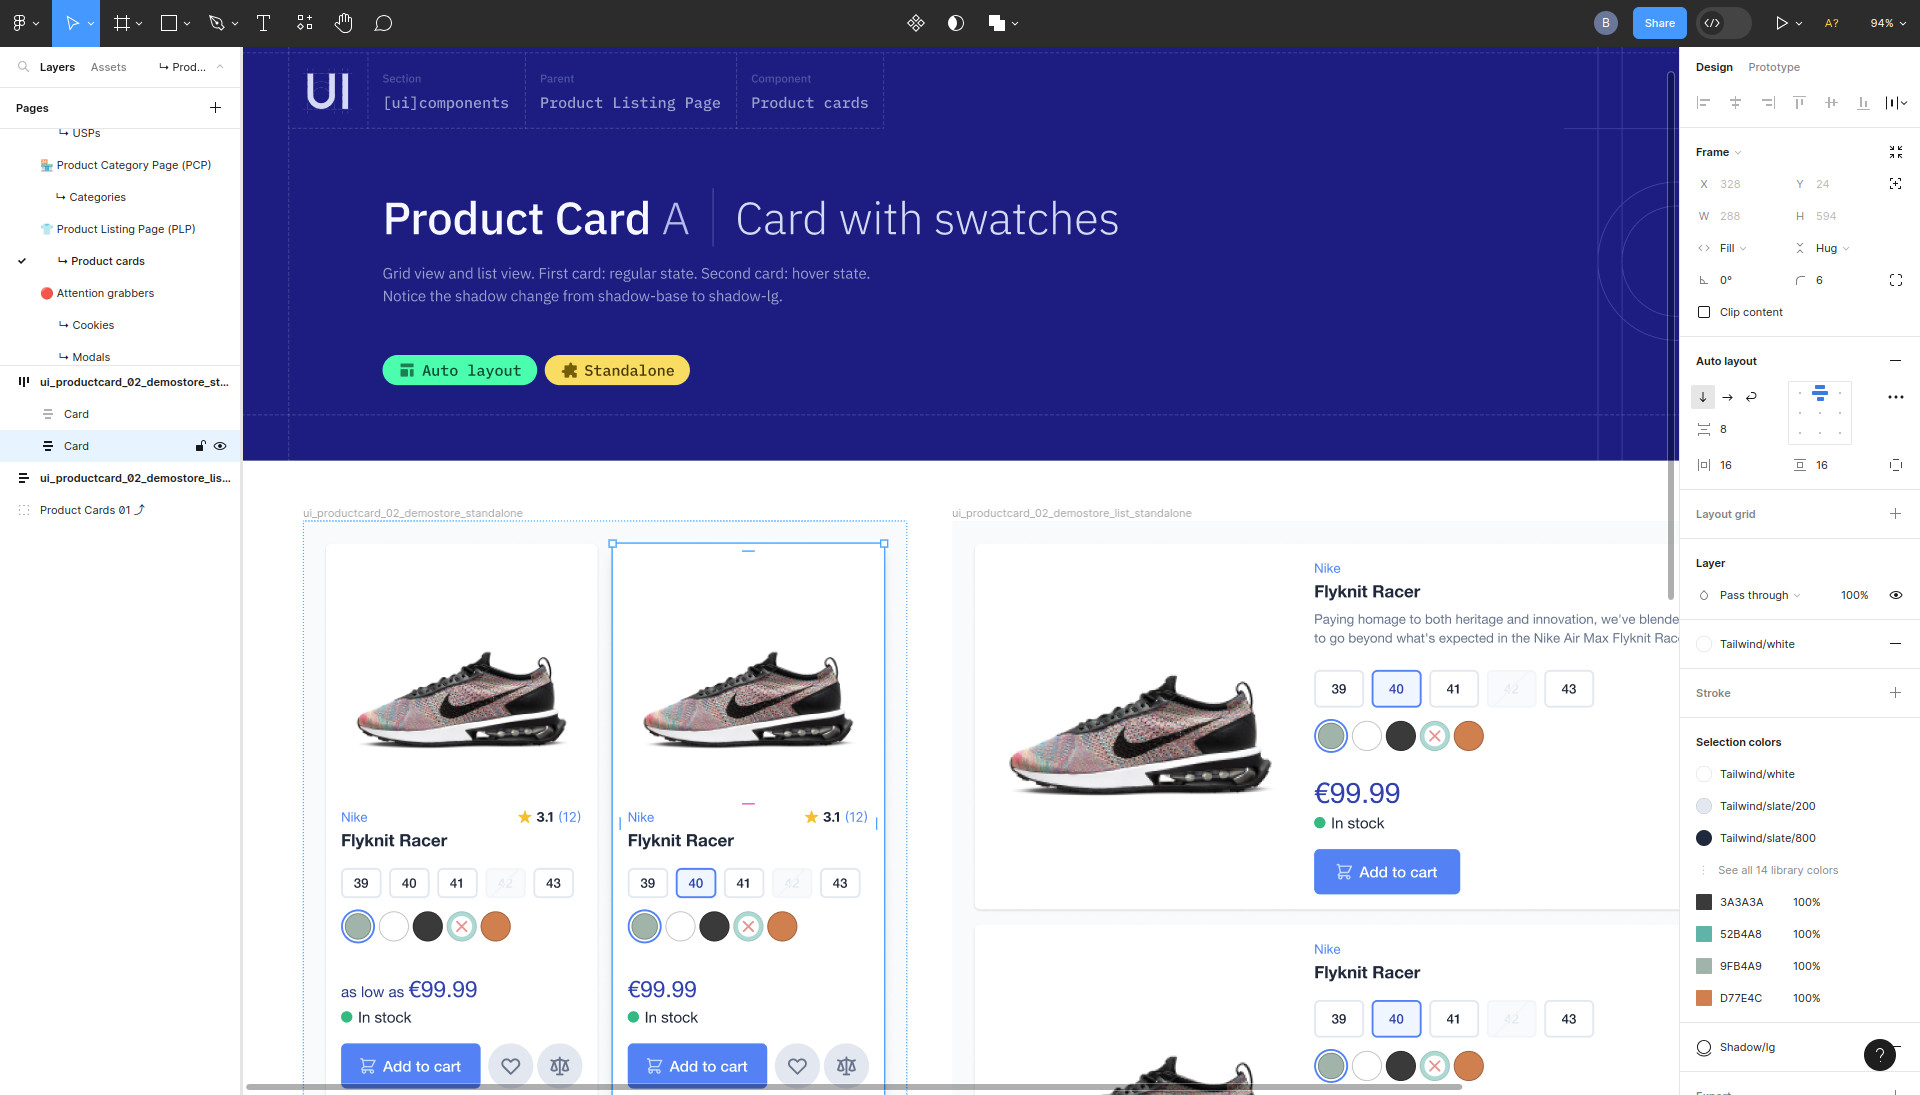
Task: Select the Text tool in toolbar
Action: pyautogui.click(x=262, y=22)
